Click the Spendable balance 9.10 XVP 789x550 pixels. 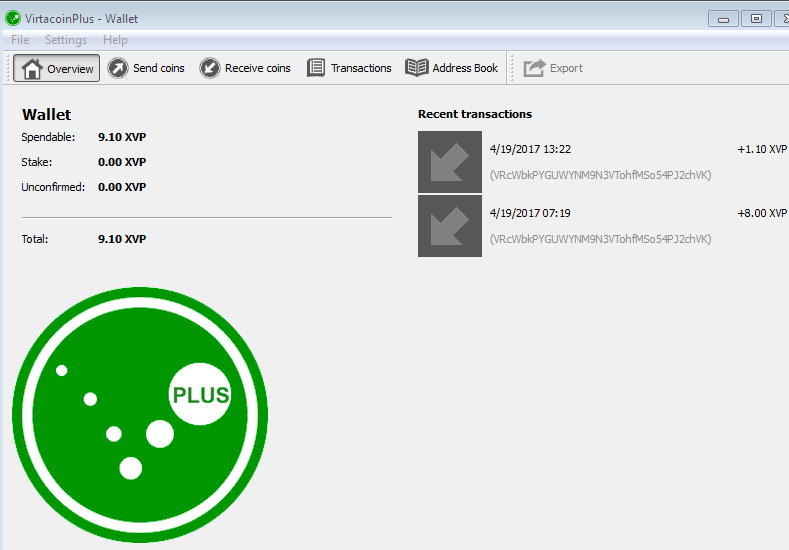[122, 137]
